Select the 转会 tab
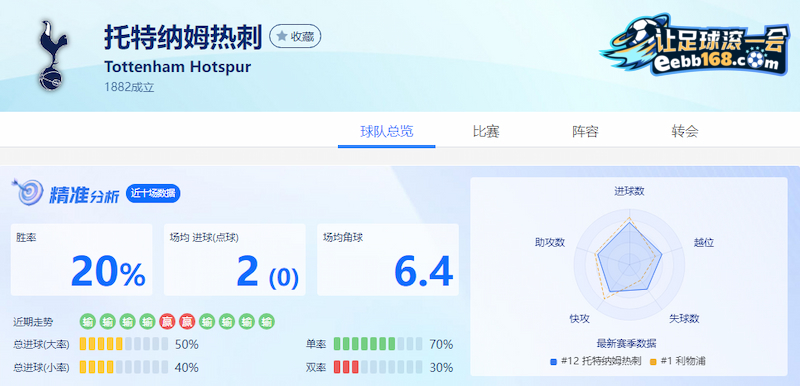The width and height of the screenshot is (800, 386). coord(685,132)
